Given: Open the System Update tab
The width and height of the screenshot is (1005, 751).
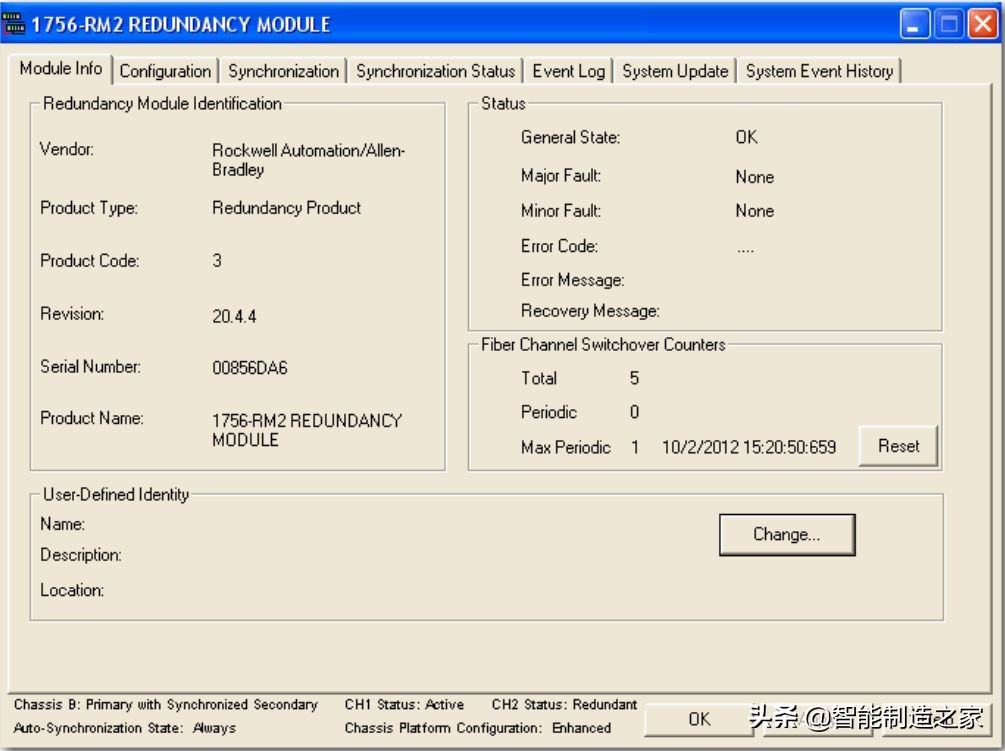Looking at the screenshot, I should pos(675,71).
